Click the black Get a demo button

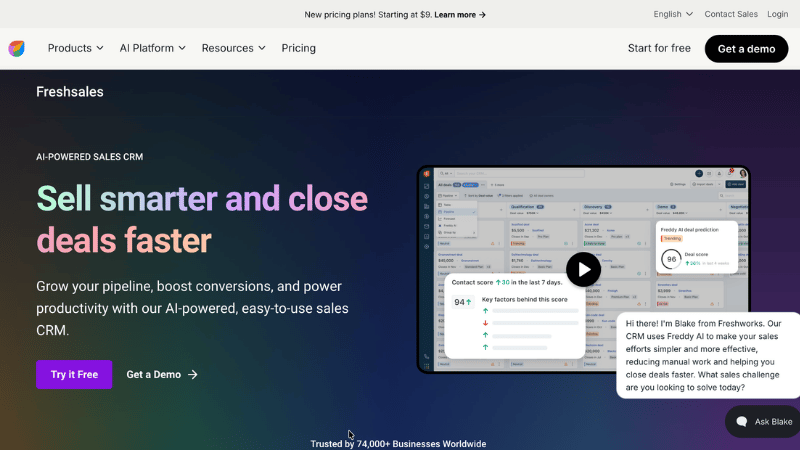point(746,49)
